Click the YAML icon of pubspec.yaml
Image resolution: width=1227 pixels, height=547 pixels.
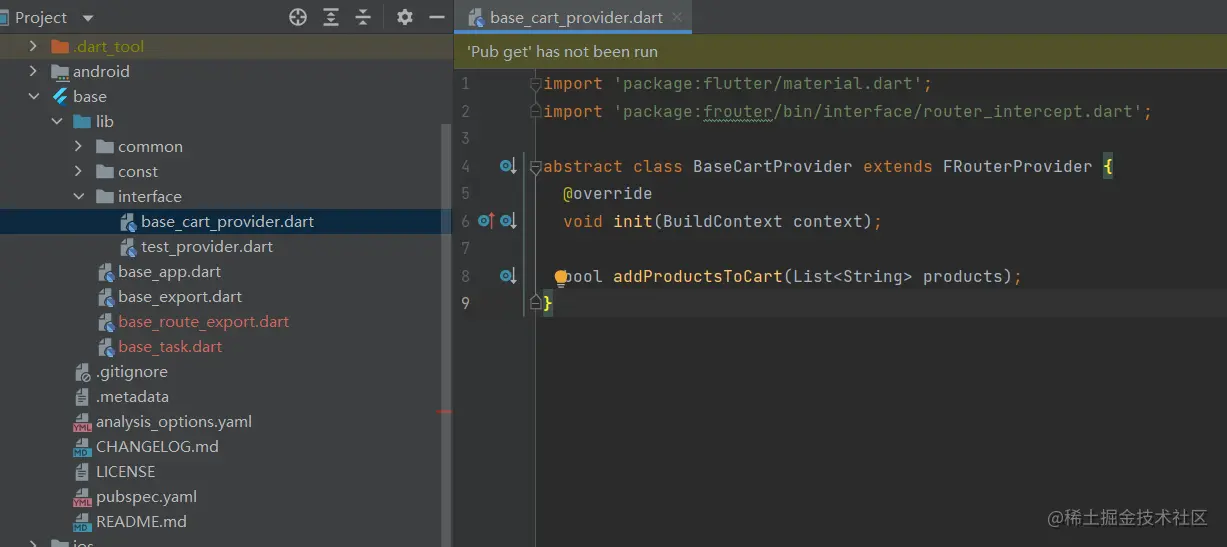[82, 496]
